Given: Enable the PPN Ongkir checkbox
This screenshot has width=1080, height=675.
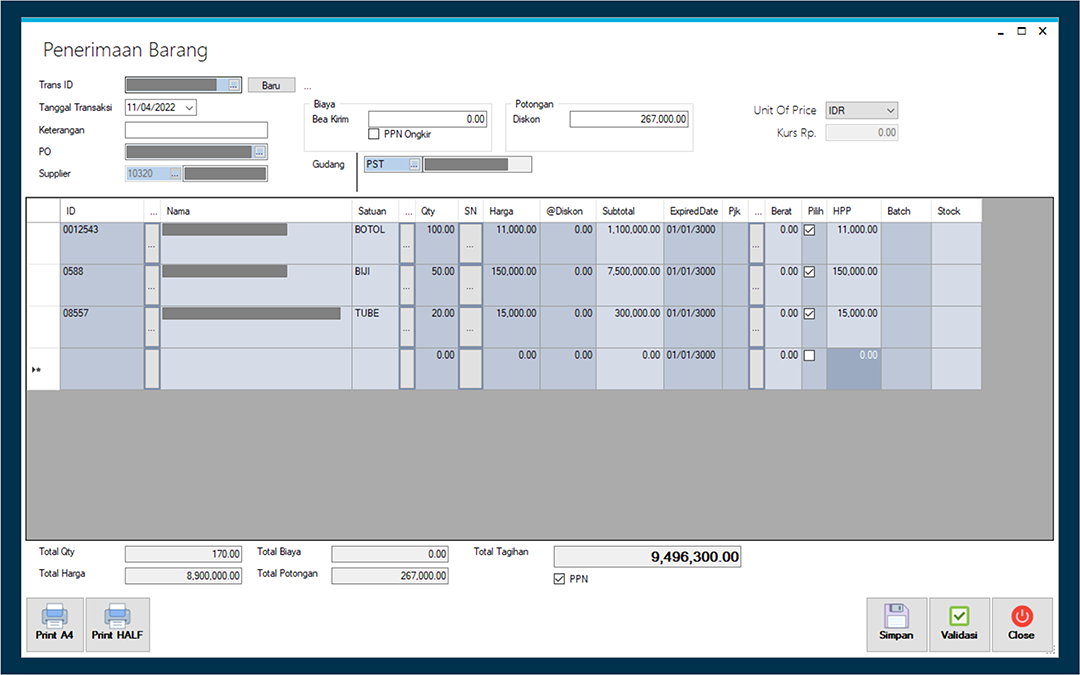Looking at the screenshot, I should [x=374, y=134].
